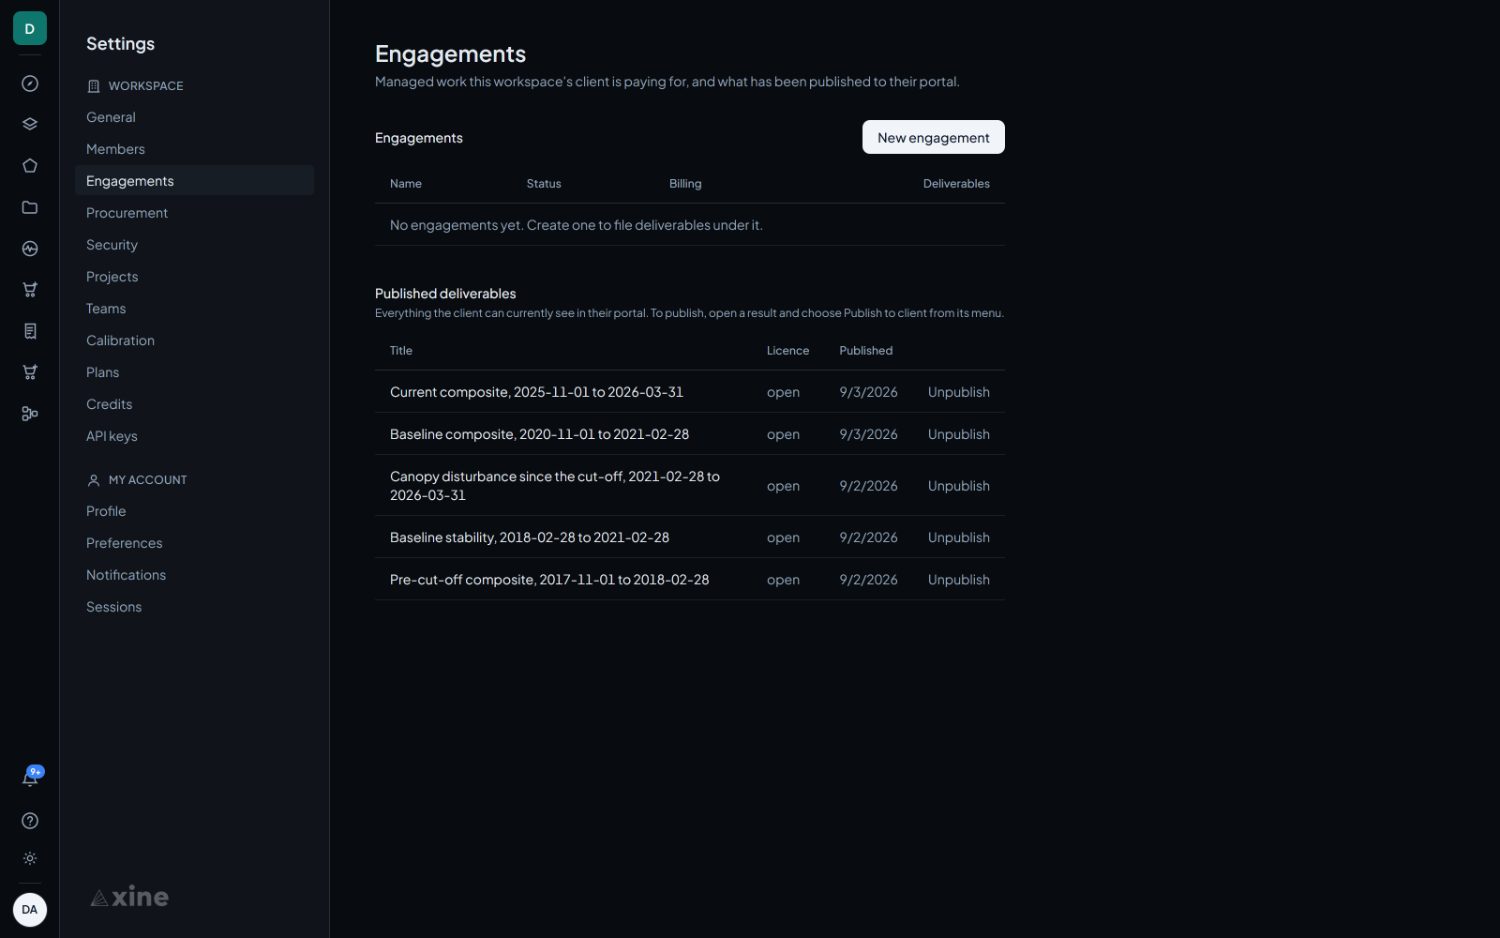Click the title 'Current composite, 2025-11-01 to 2026-03-31'

tap(537, 392)
